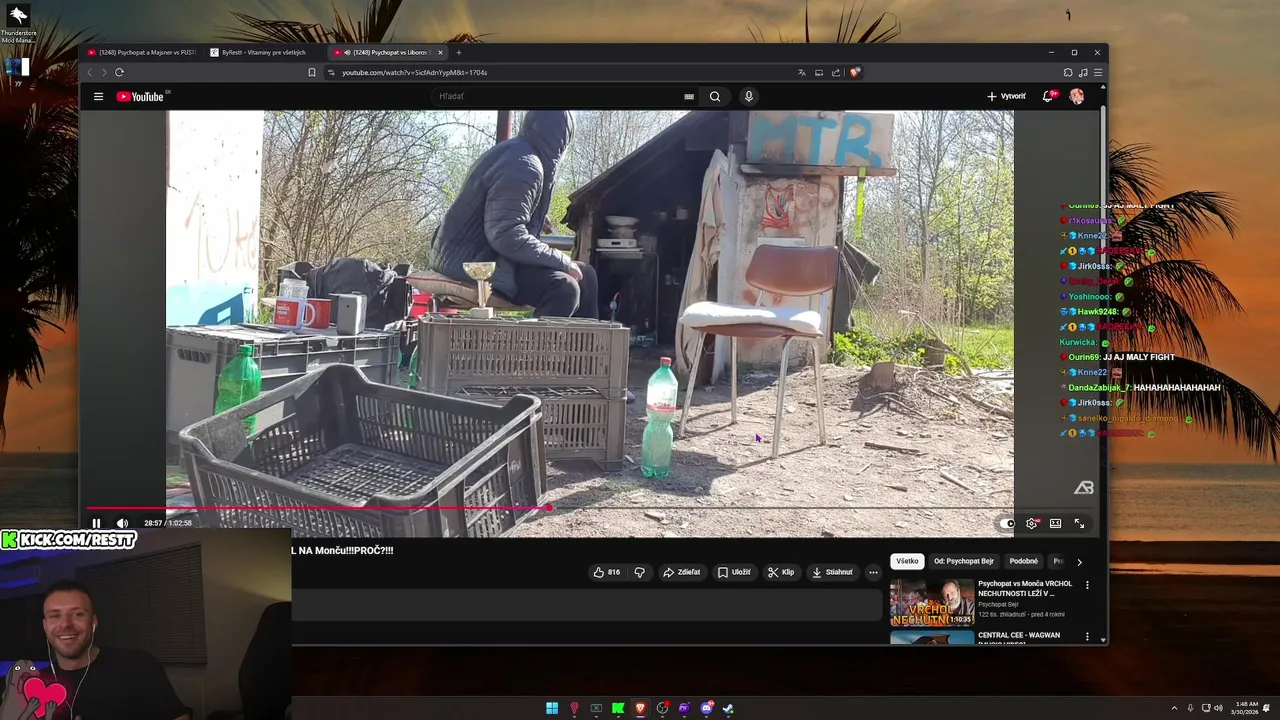Screen dimensions: 1280x720
Task: Open more actions three-dot menu under video
Action: pyautogui.click(x=873, y=572)
